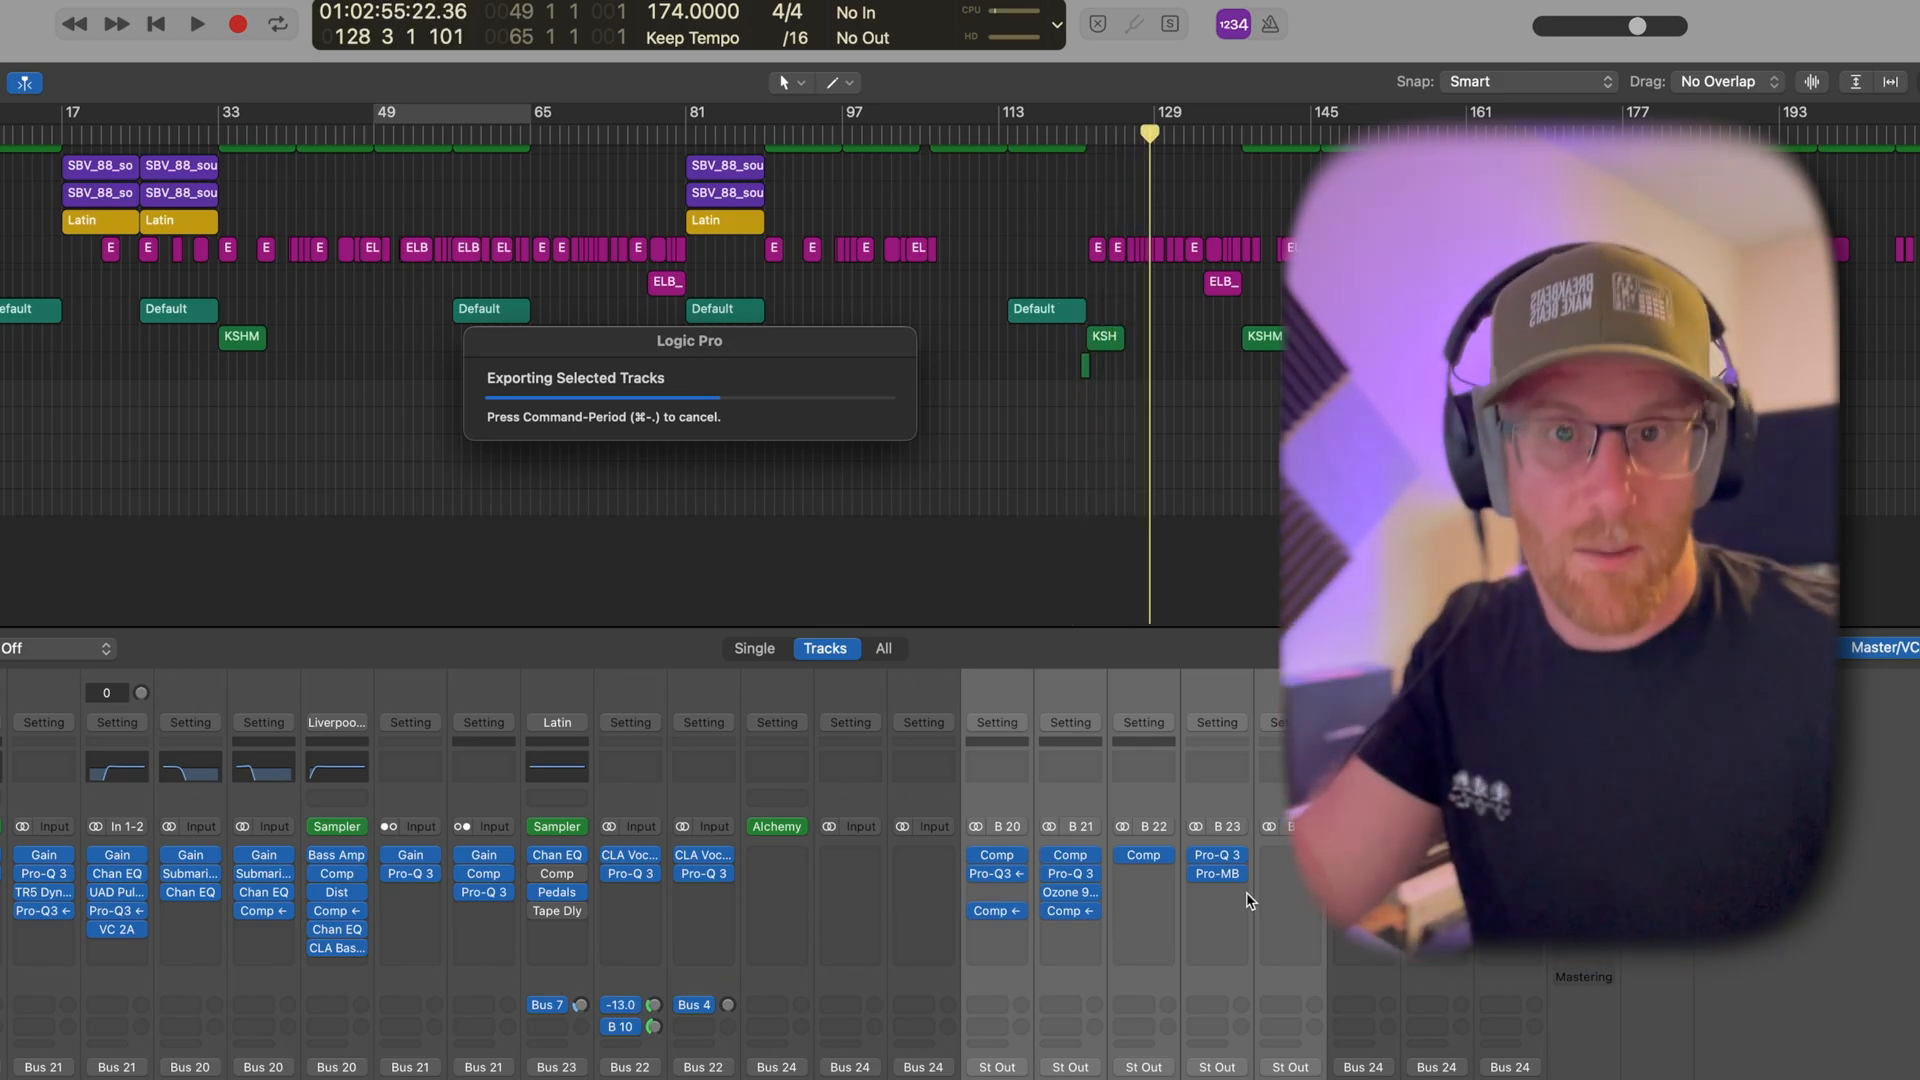Image resolution: width=1920 pixels, height=1080 pixels.
Task: Click the horizontal auto zoom icon
Action: coord(1890,82)
